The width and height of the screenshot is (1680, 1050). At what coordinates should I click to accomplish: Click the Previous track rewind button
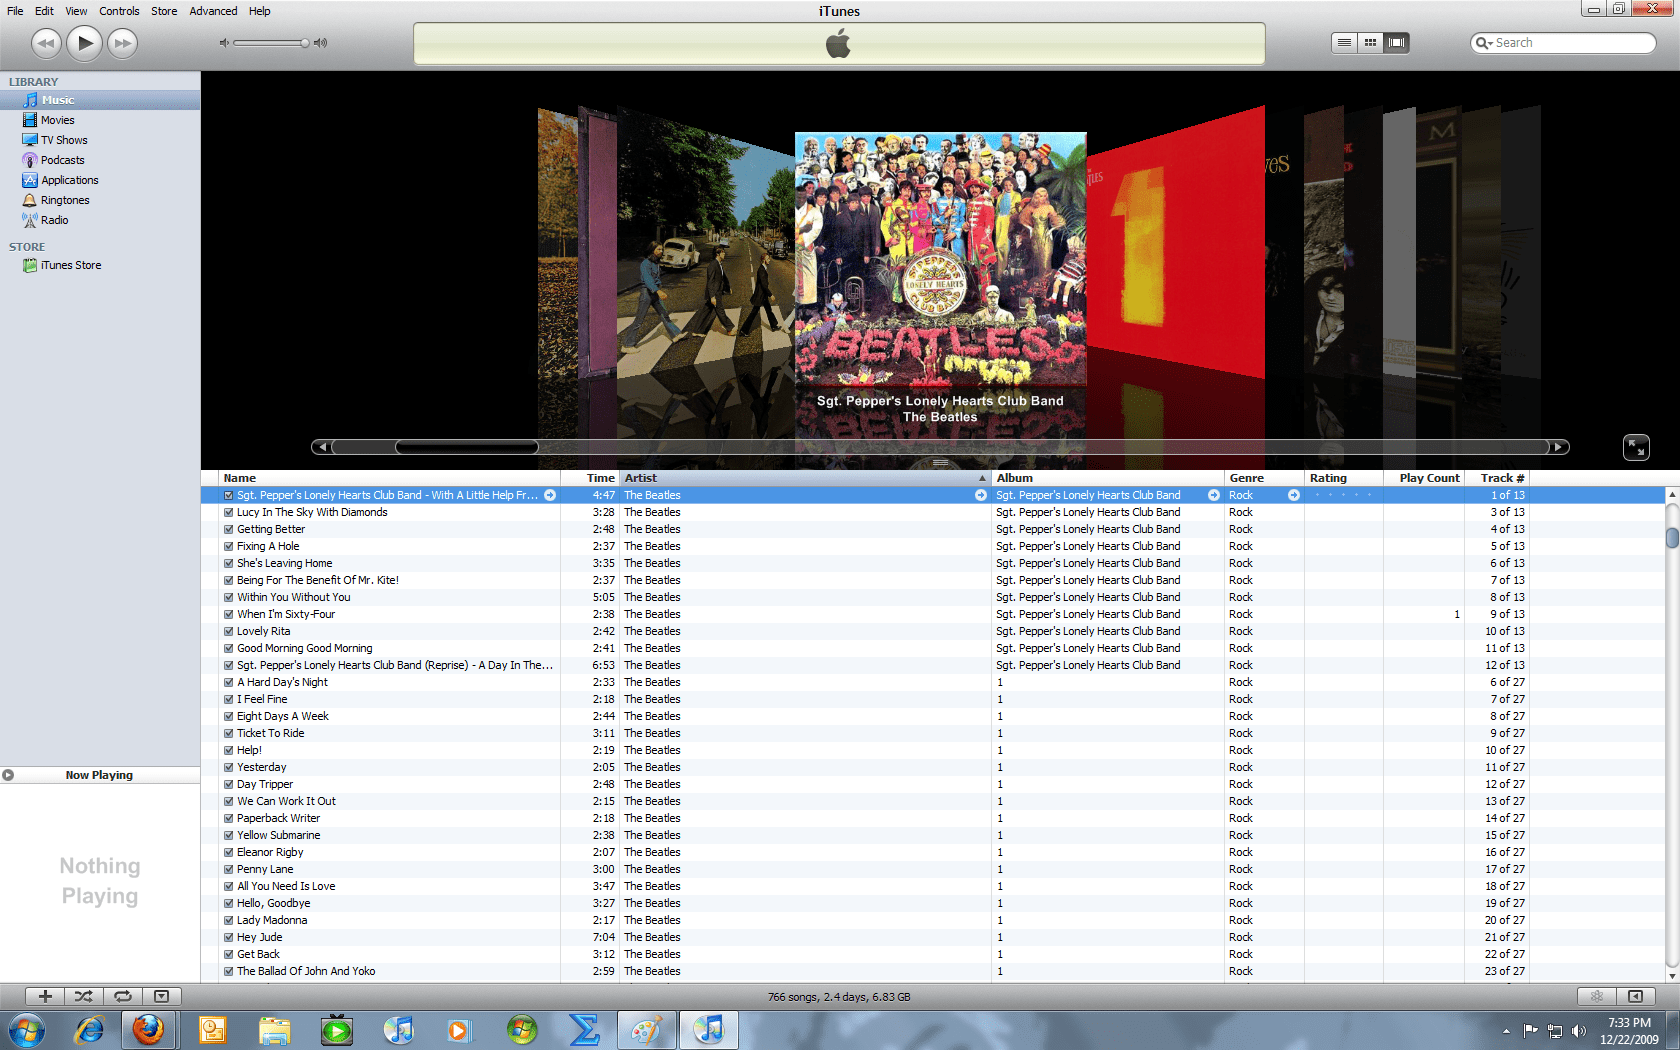tap(46, 43)
